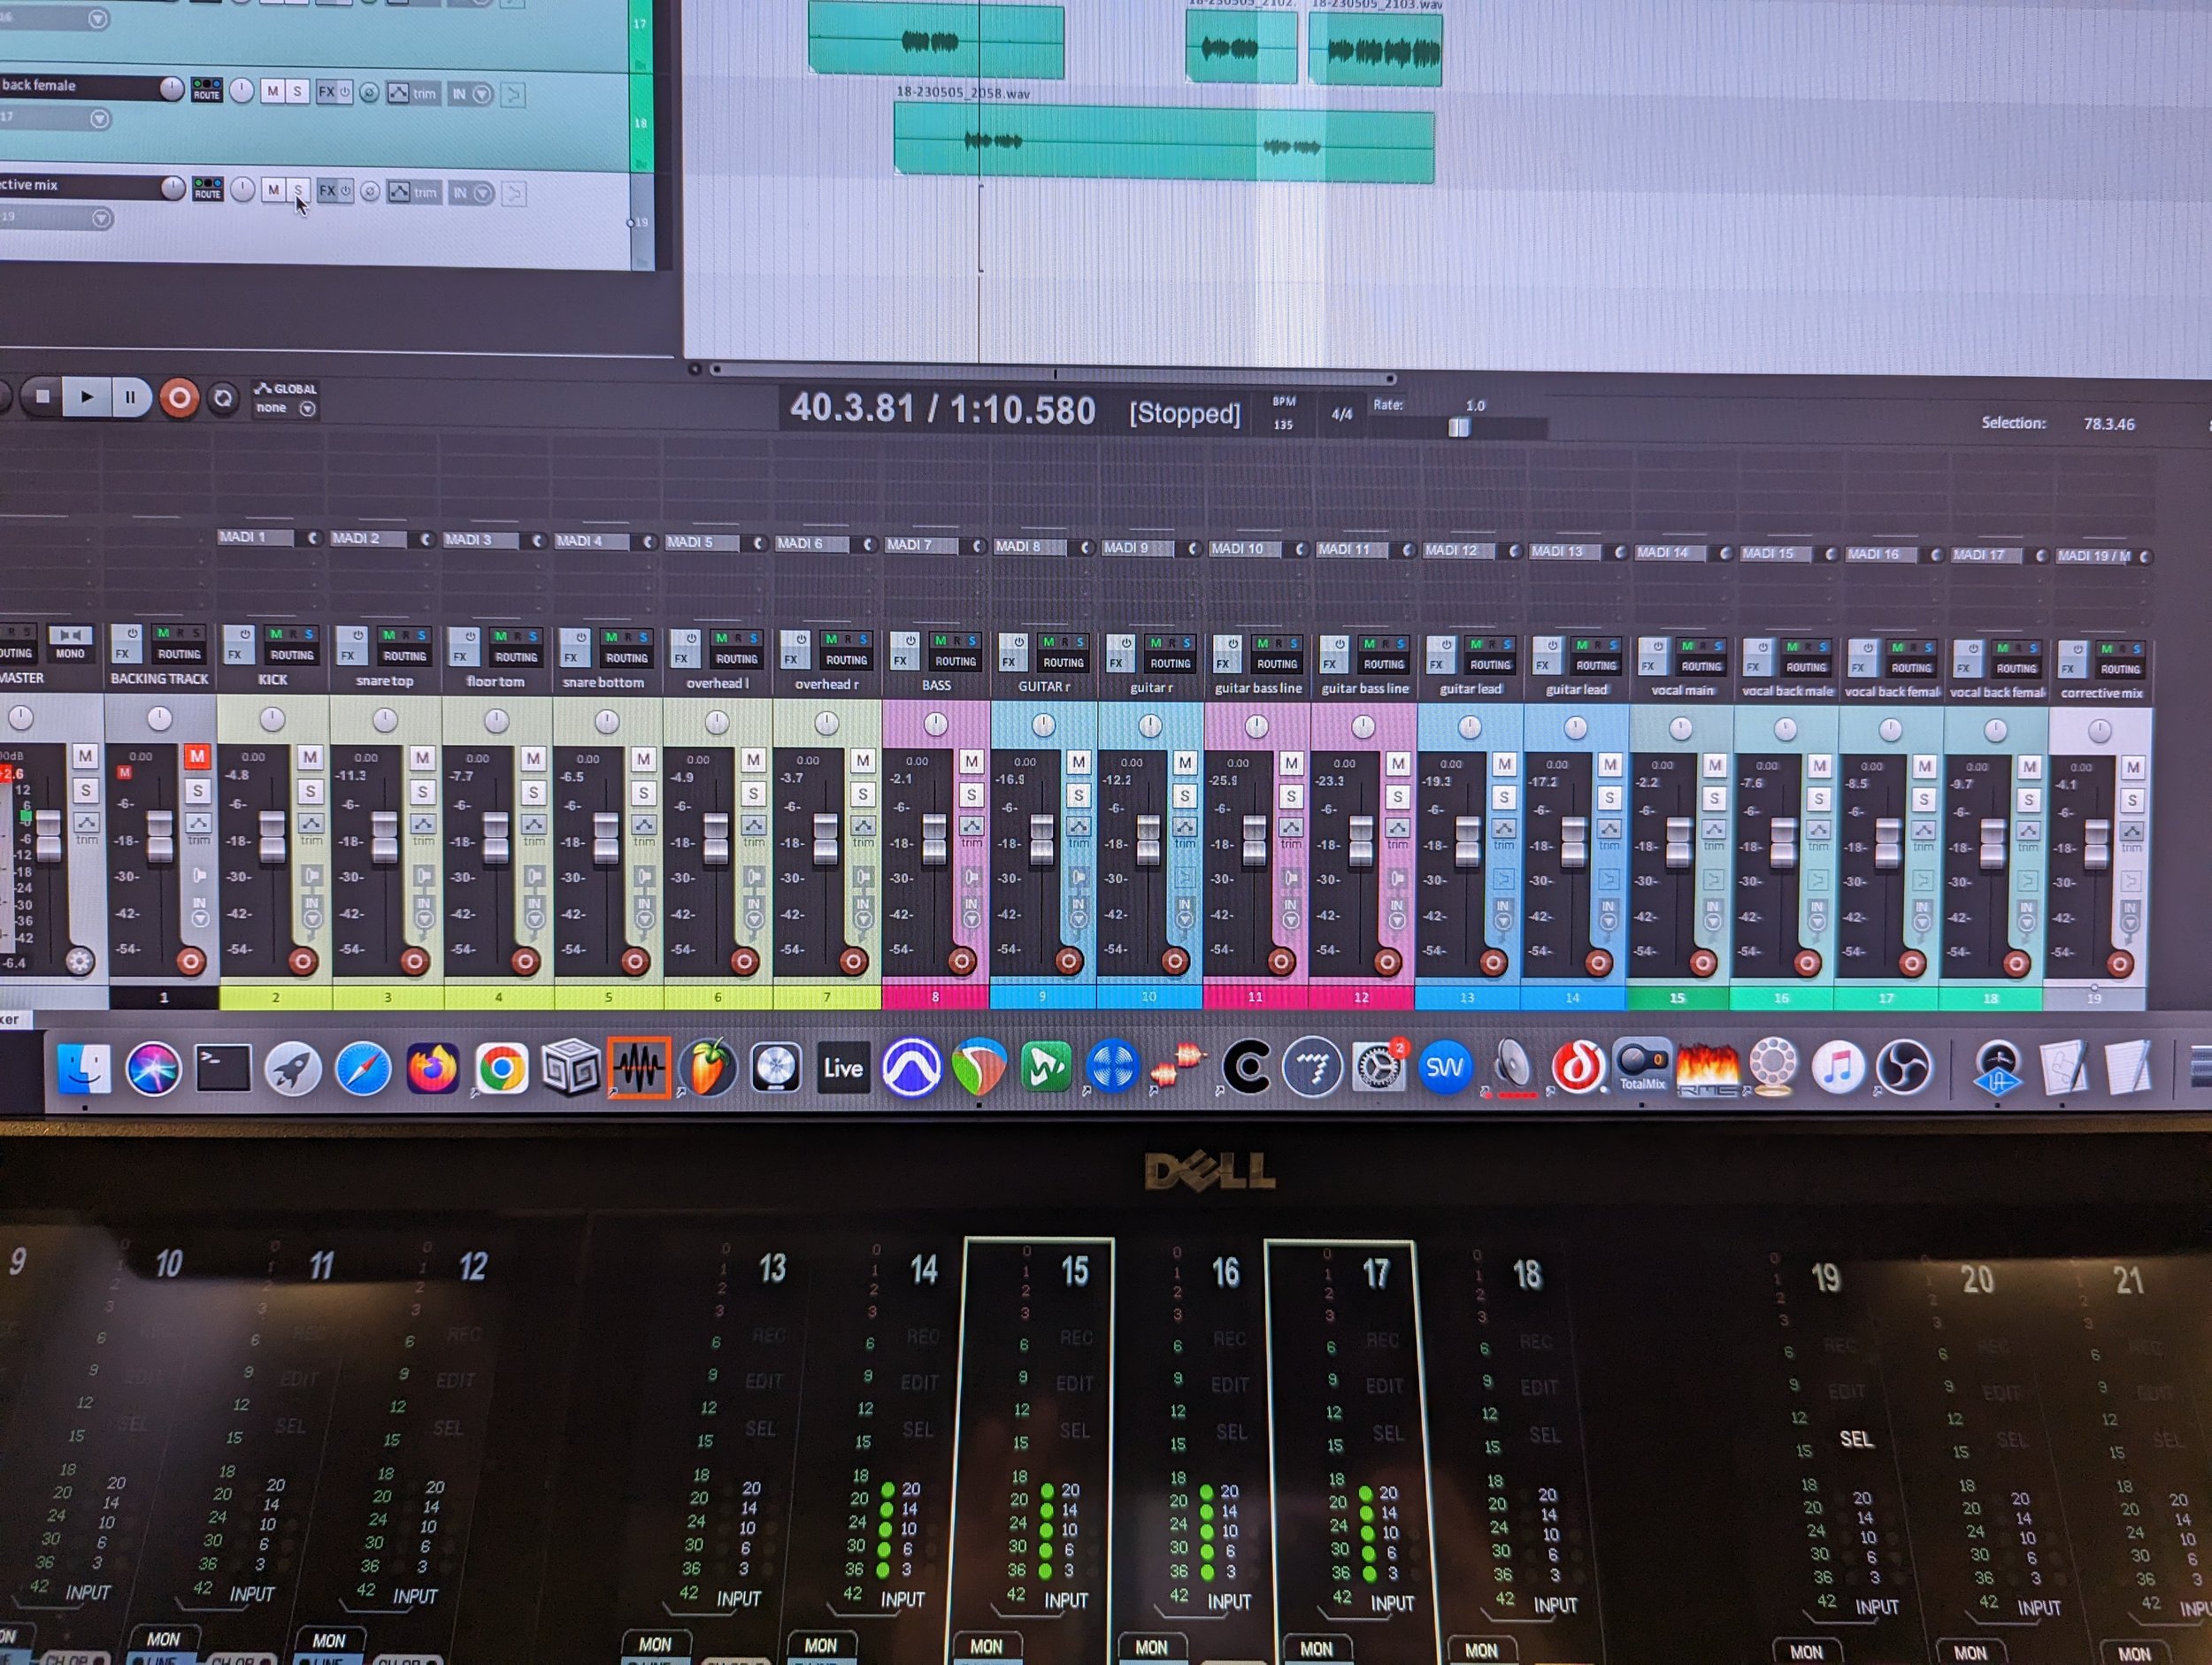Image resolution: width=2212 pixels, height=1665 pixels.
Task: Click SEL on channel 19 on lower monitor
Action: click(x=1855, y=1438)
